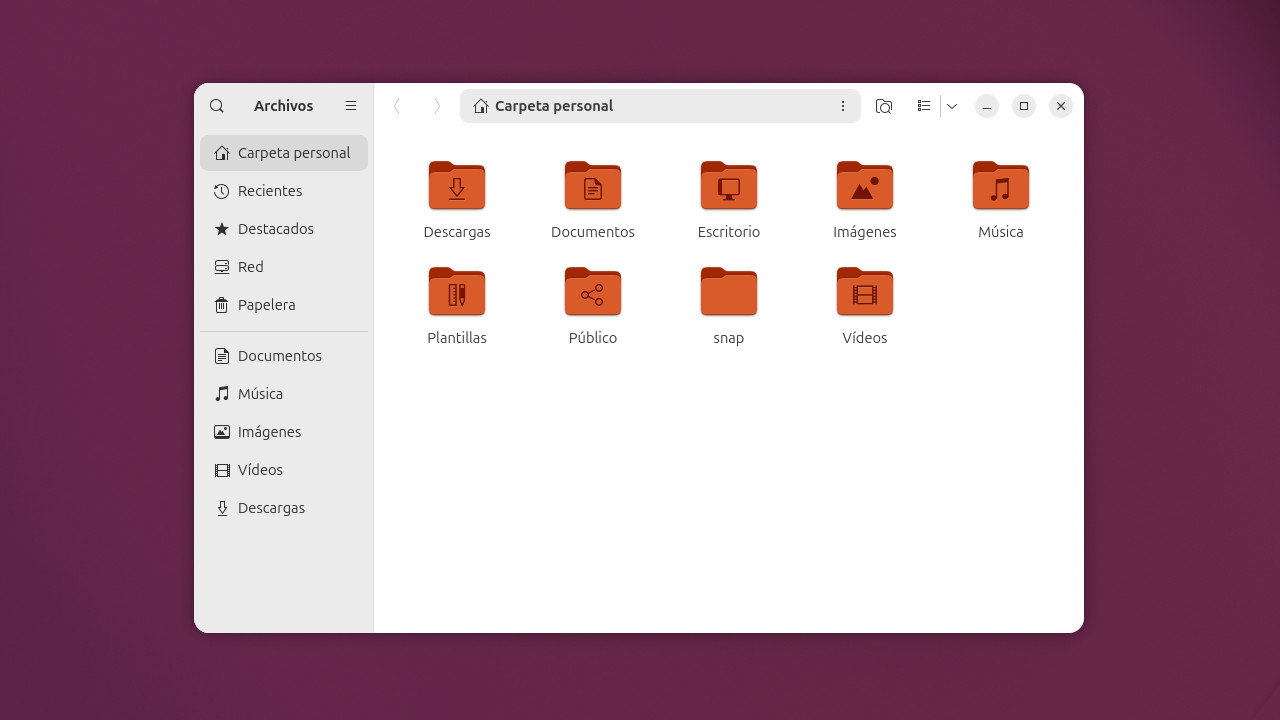
Task: Navigate back with the back arrow
Action: pos(397,105)
